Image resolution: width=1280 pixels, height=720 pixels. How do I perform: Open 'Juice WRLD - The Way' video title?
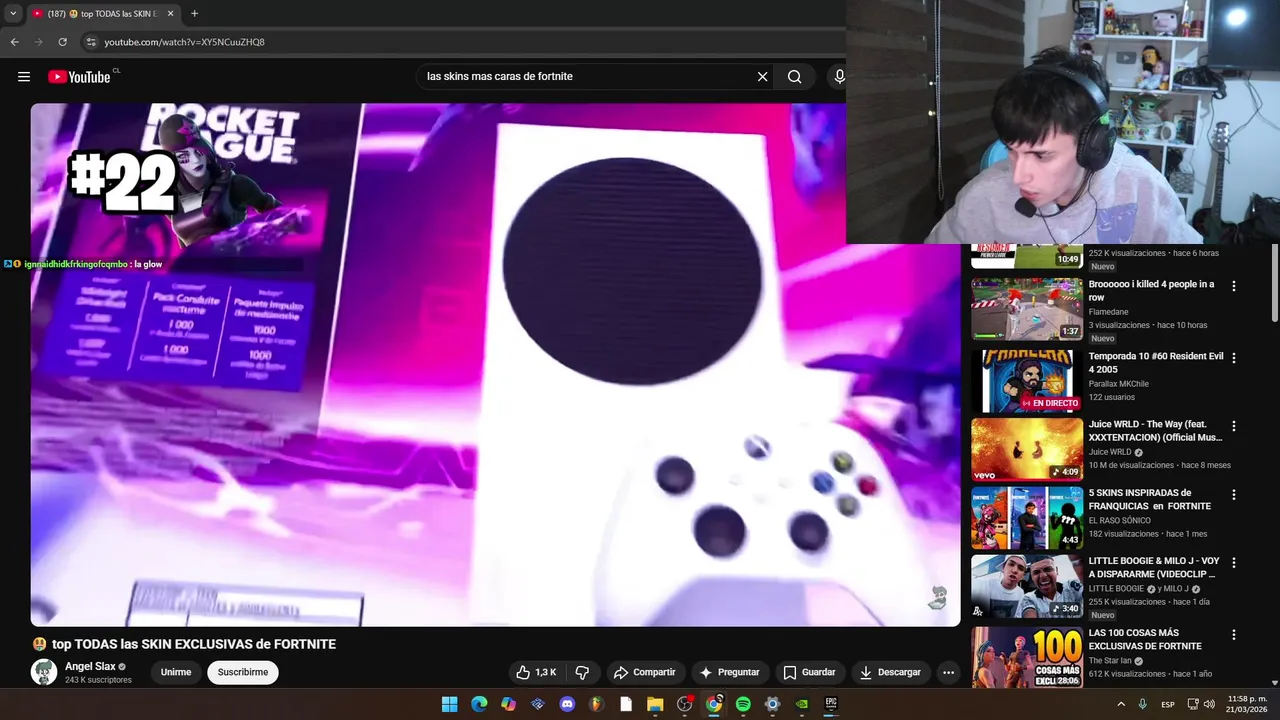1155,431
